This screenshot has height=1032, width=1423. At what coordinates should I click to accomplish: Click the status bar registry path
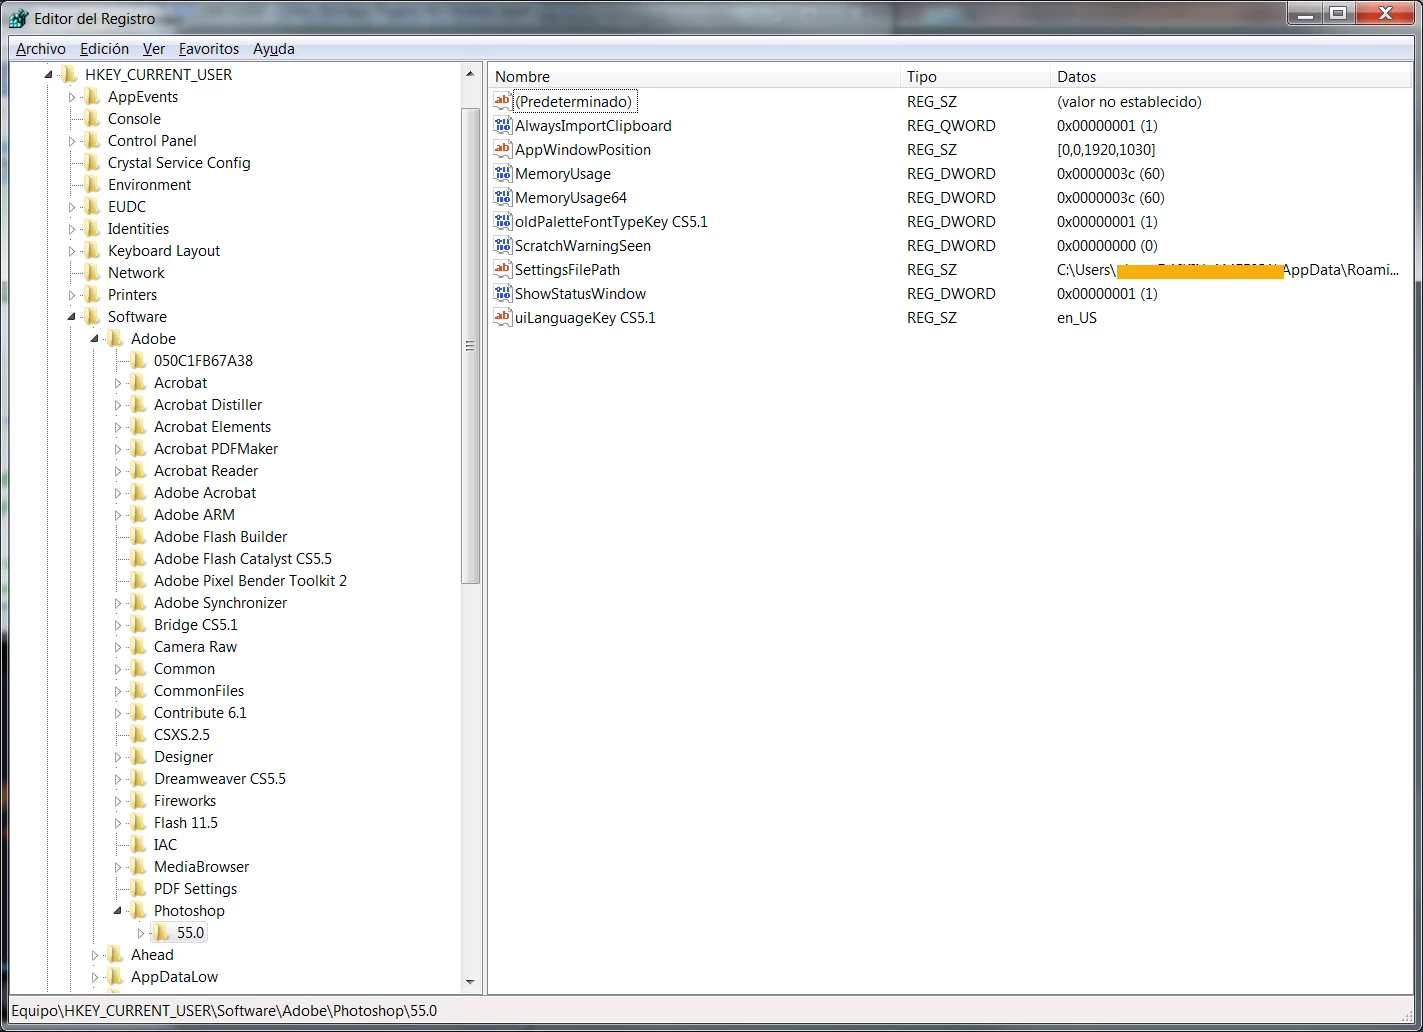tap(224, 1010)
